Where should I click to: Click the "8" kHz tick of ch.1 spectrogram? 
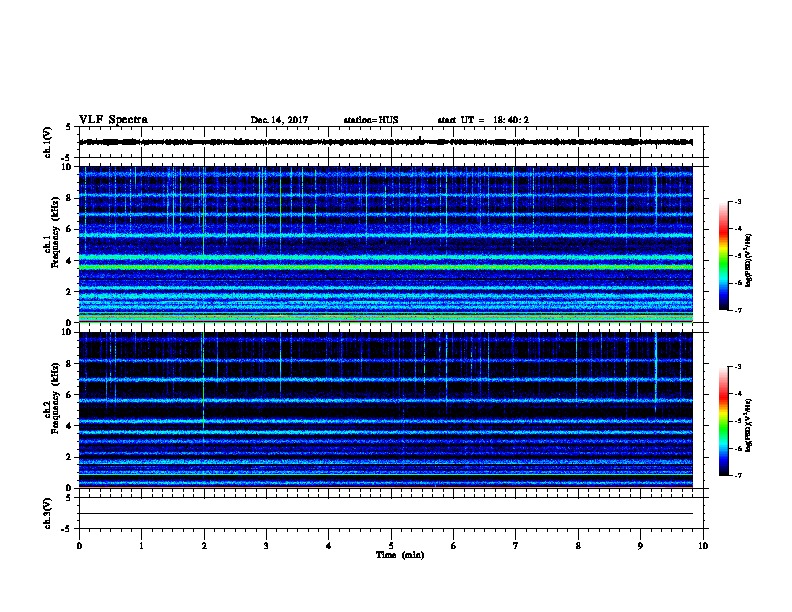tap(69, 198)
